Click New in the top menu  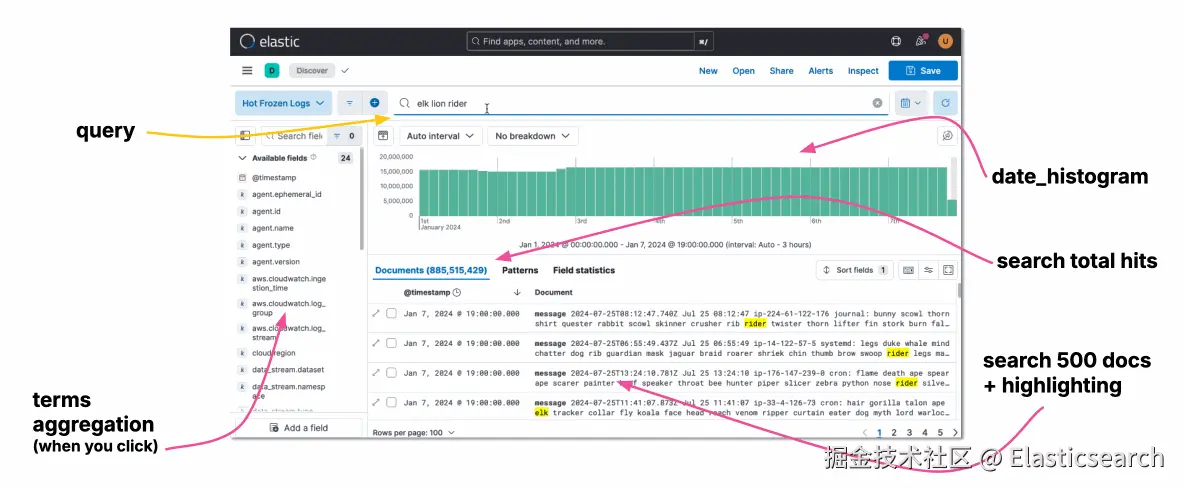tap(708, 71)
